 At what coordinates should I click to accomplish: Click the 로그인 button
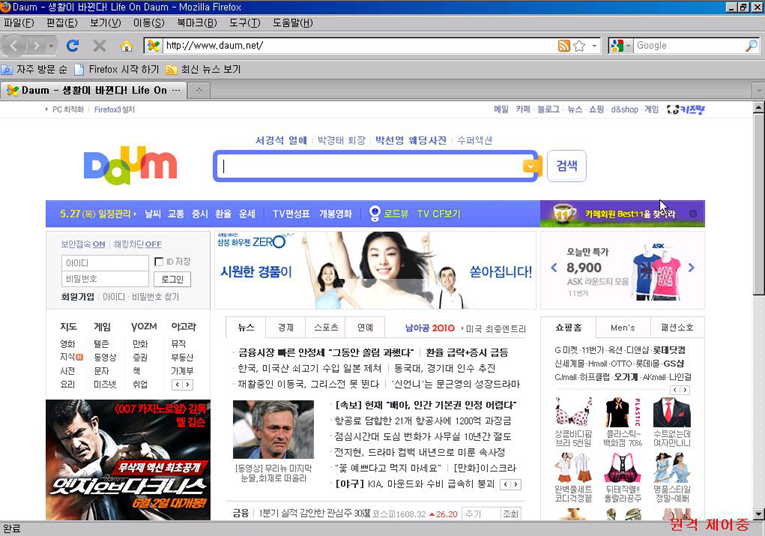(x=172, y=279)
